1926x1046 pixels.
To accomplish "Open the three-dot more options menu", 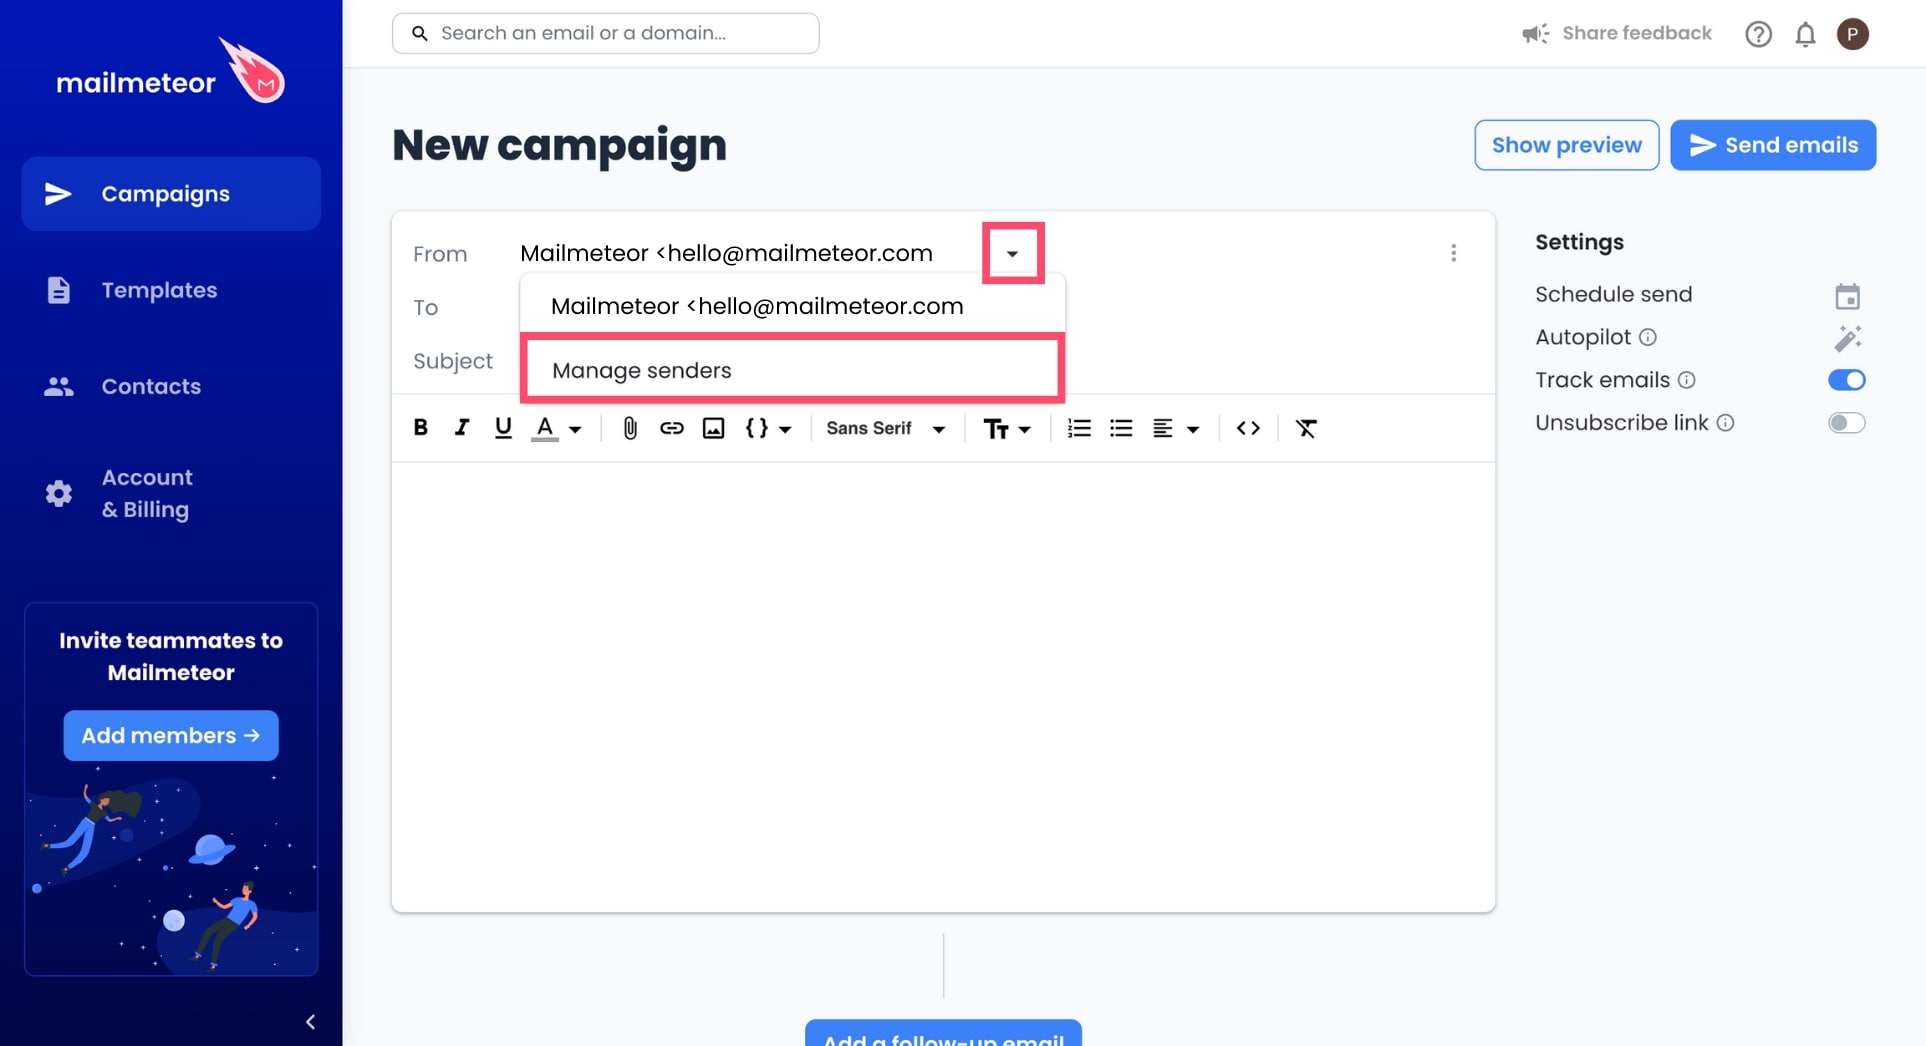I will point(1453,253).
